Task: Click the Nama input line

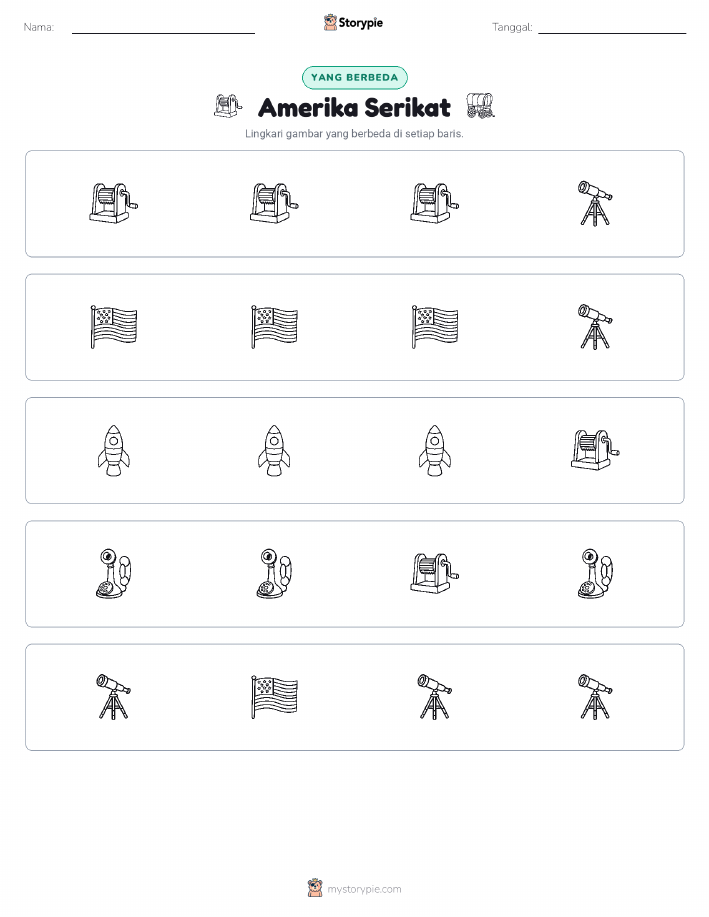Action: click(x=163, y=28)
